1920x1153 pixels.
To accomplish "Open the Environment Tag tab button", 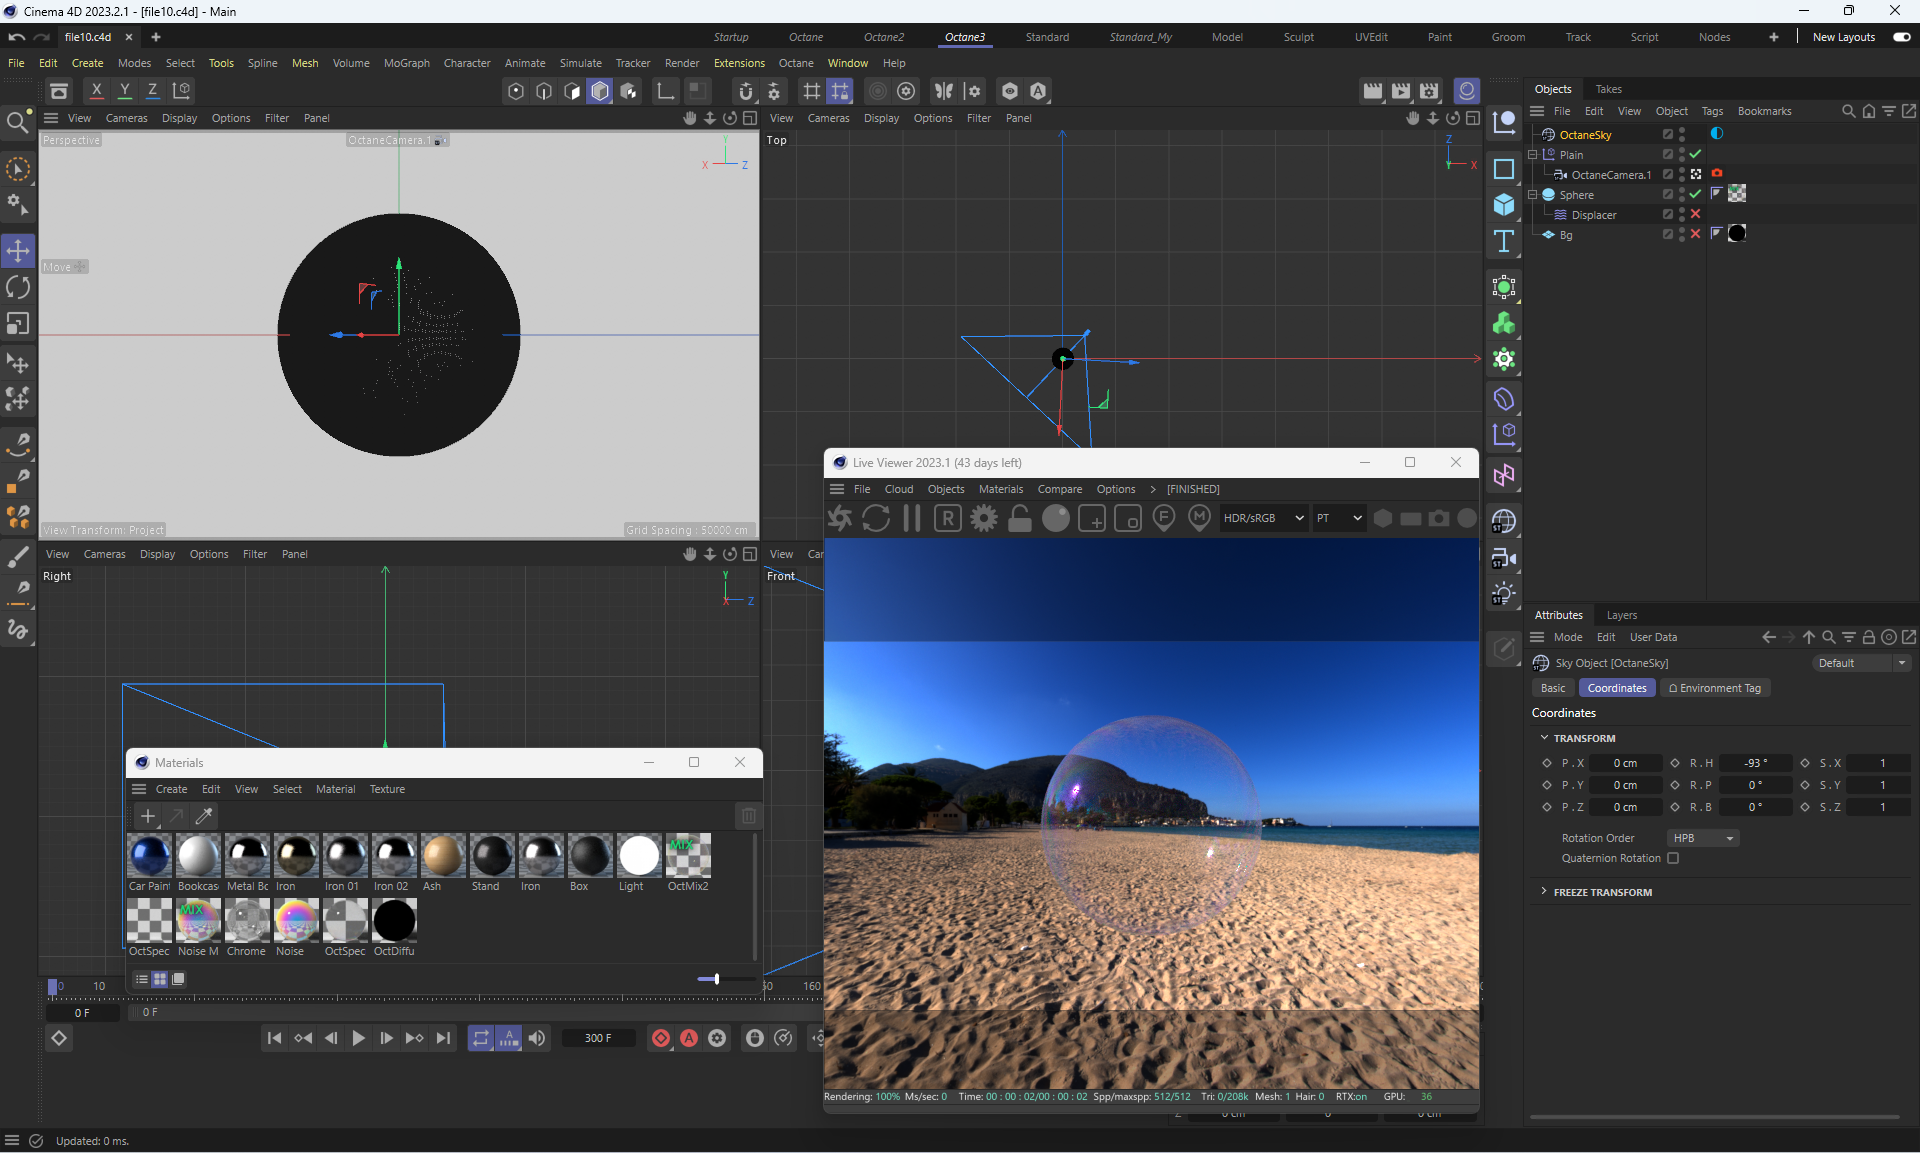I will (x=1714, y=688).
